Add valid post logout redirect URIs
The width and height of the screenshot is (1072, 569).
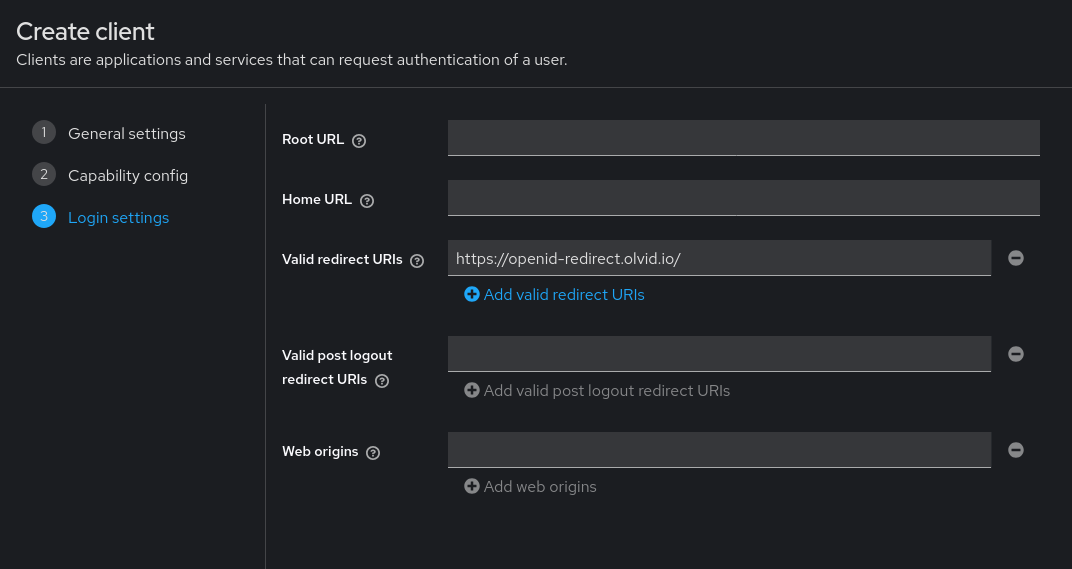pos(597,391)
